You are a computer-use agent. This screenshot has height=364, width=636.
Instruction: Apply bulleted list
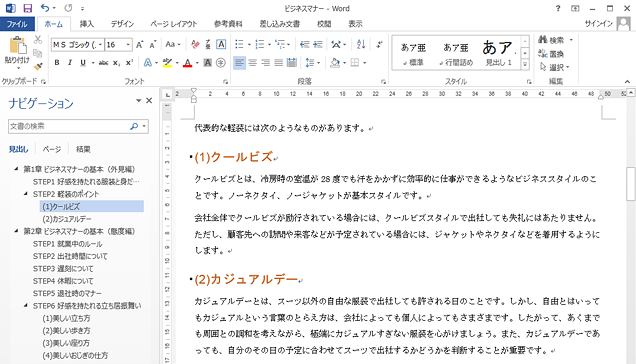click(x=239, y=44)
